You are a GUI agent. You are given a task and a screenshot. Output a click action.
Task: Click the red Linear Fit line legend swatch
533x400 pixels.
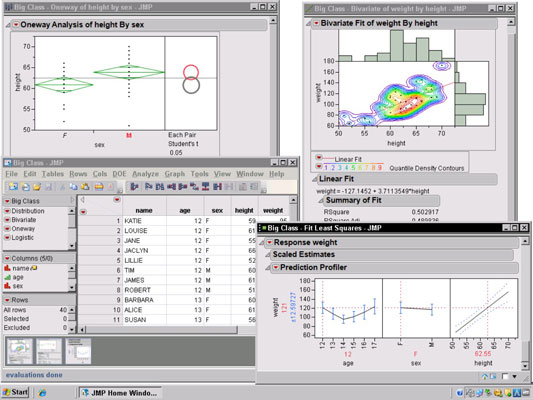[329, 159]
